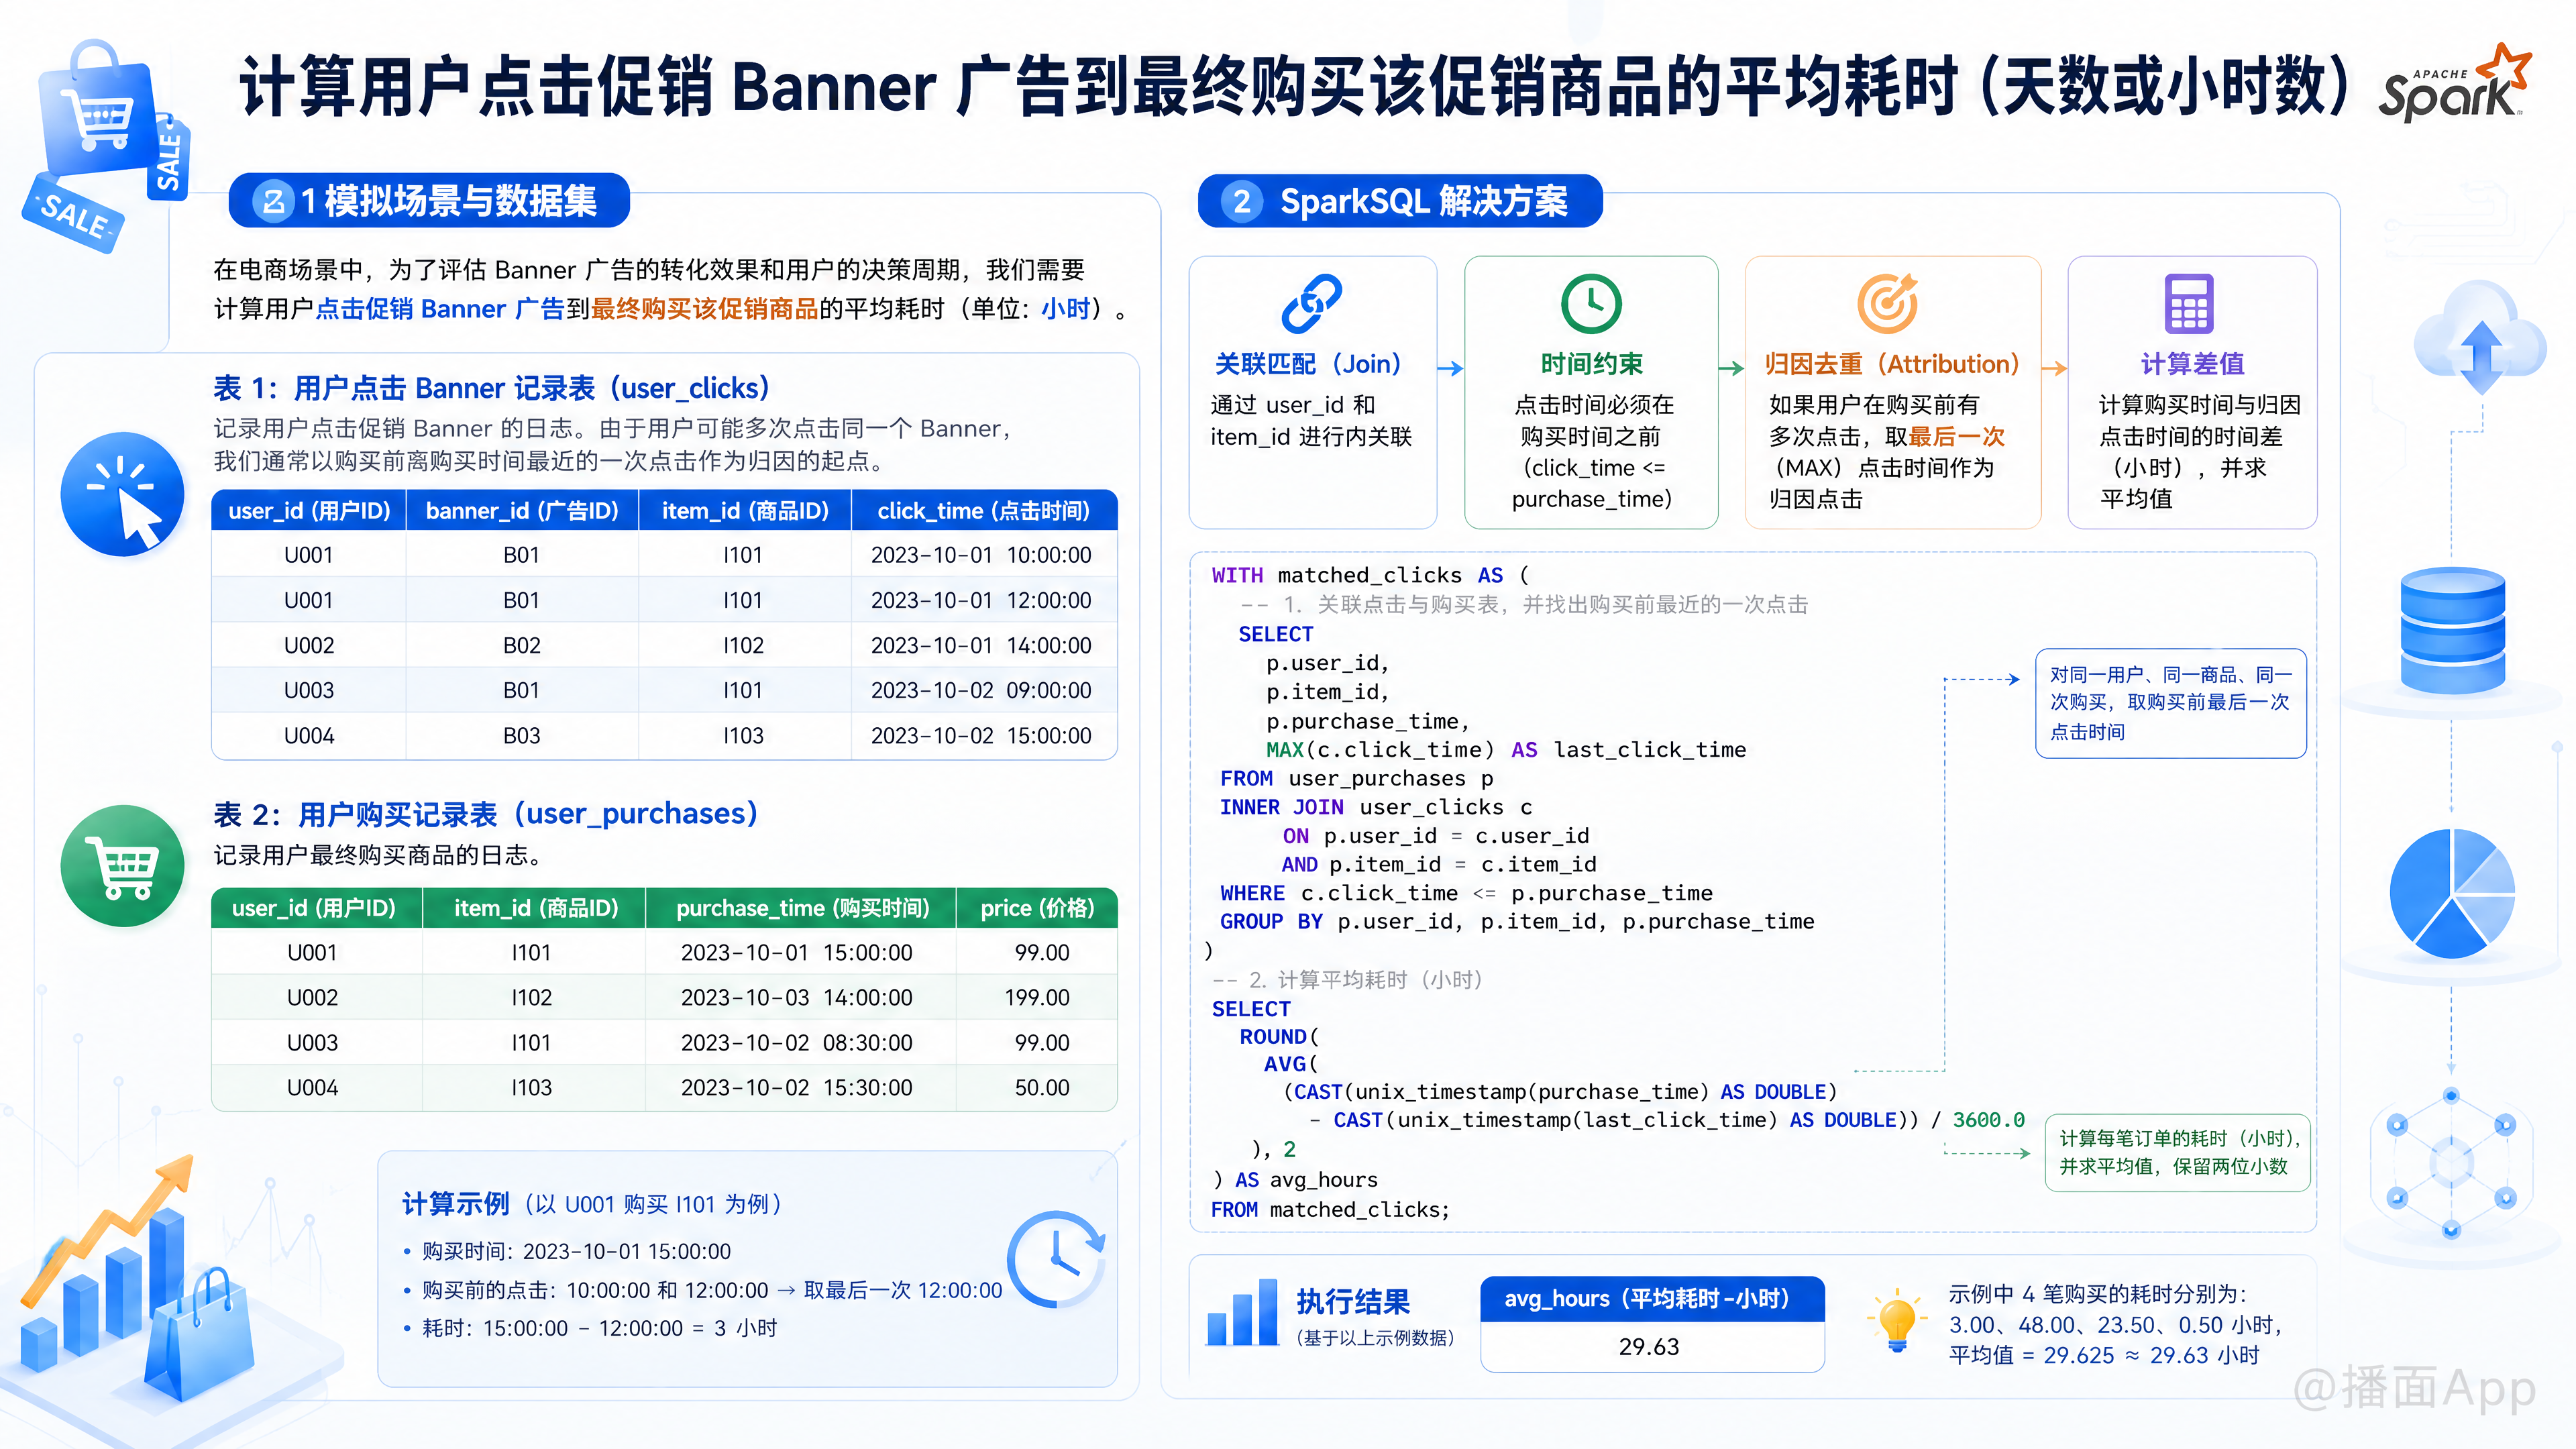Click the bar chart icon beside 执行结果
The width and height of the screenshot is (2576, 1449).
click(1242, 1312)
